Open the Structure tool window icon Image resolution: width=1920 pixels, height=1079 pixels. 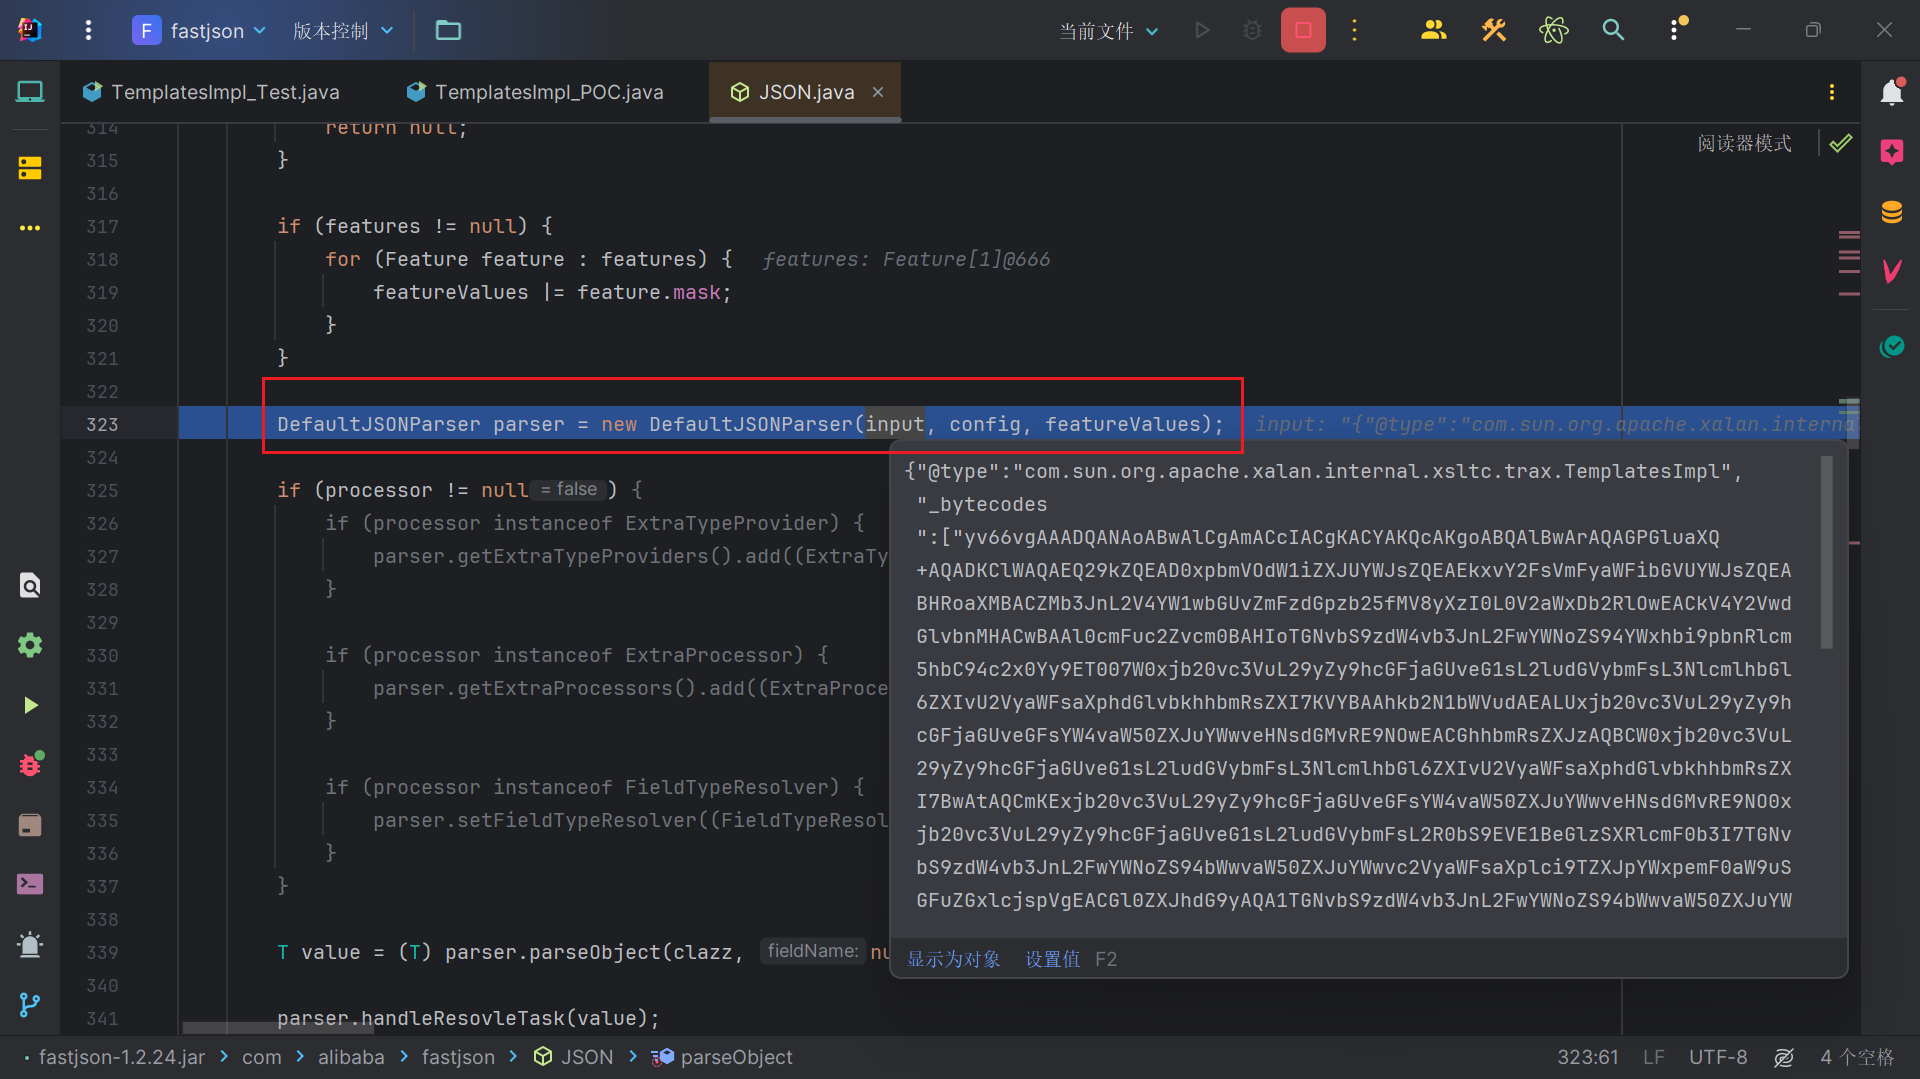click(x=30, y=168)
